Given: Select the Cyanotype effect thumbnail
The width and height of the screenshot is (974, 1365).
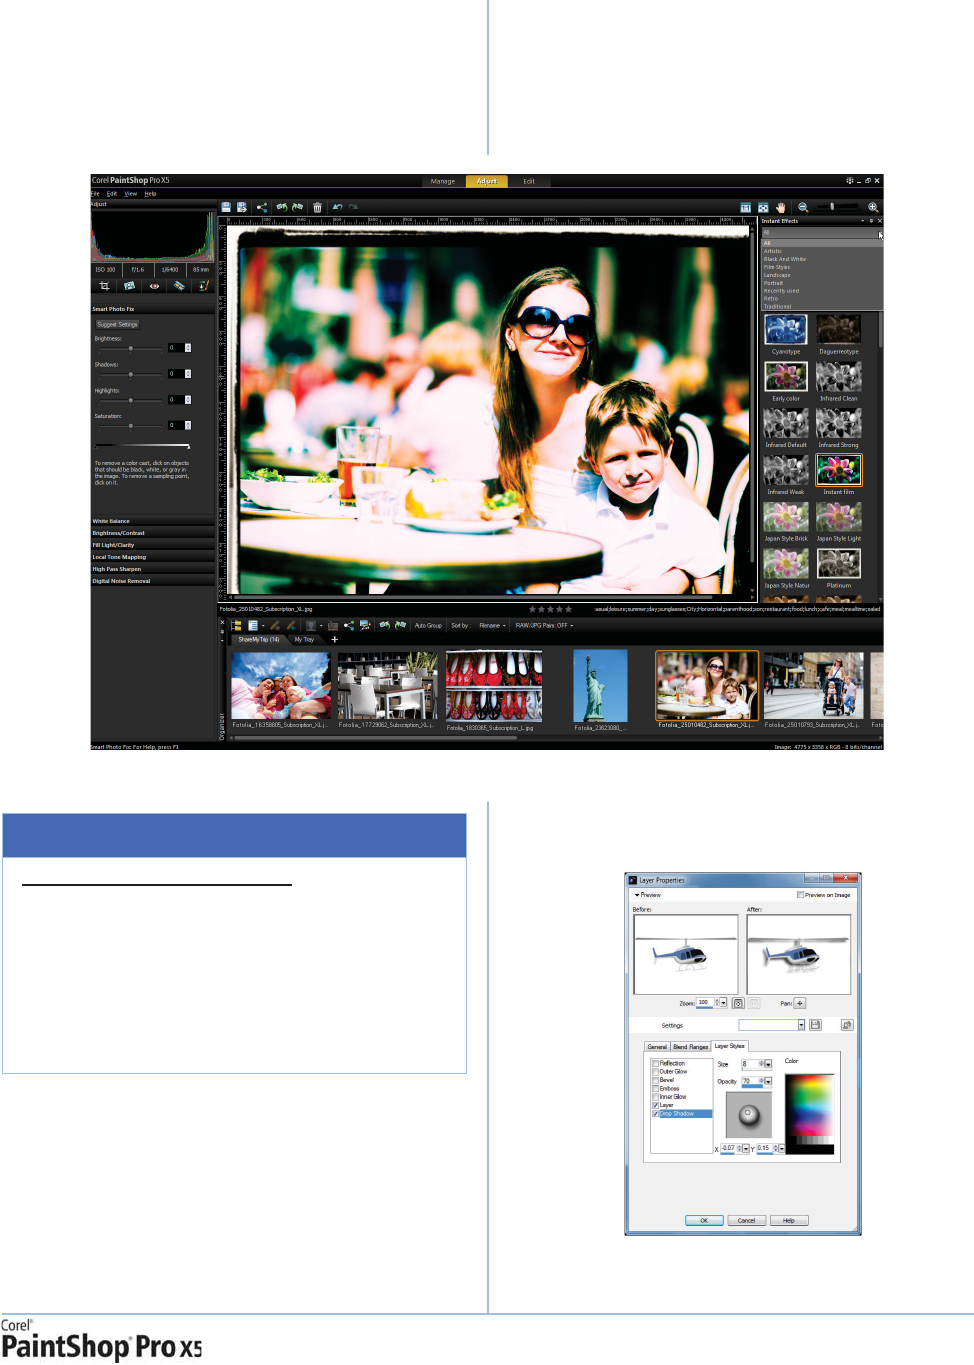Looking at the screenshot, I should [x=786, y=329].
